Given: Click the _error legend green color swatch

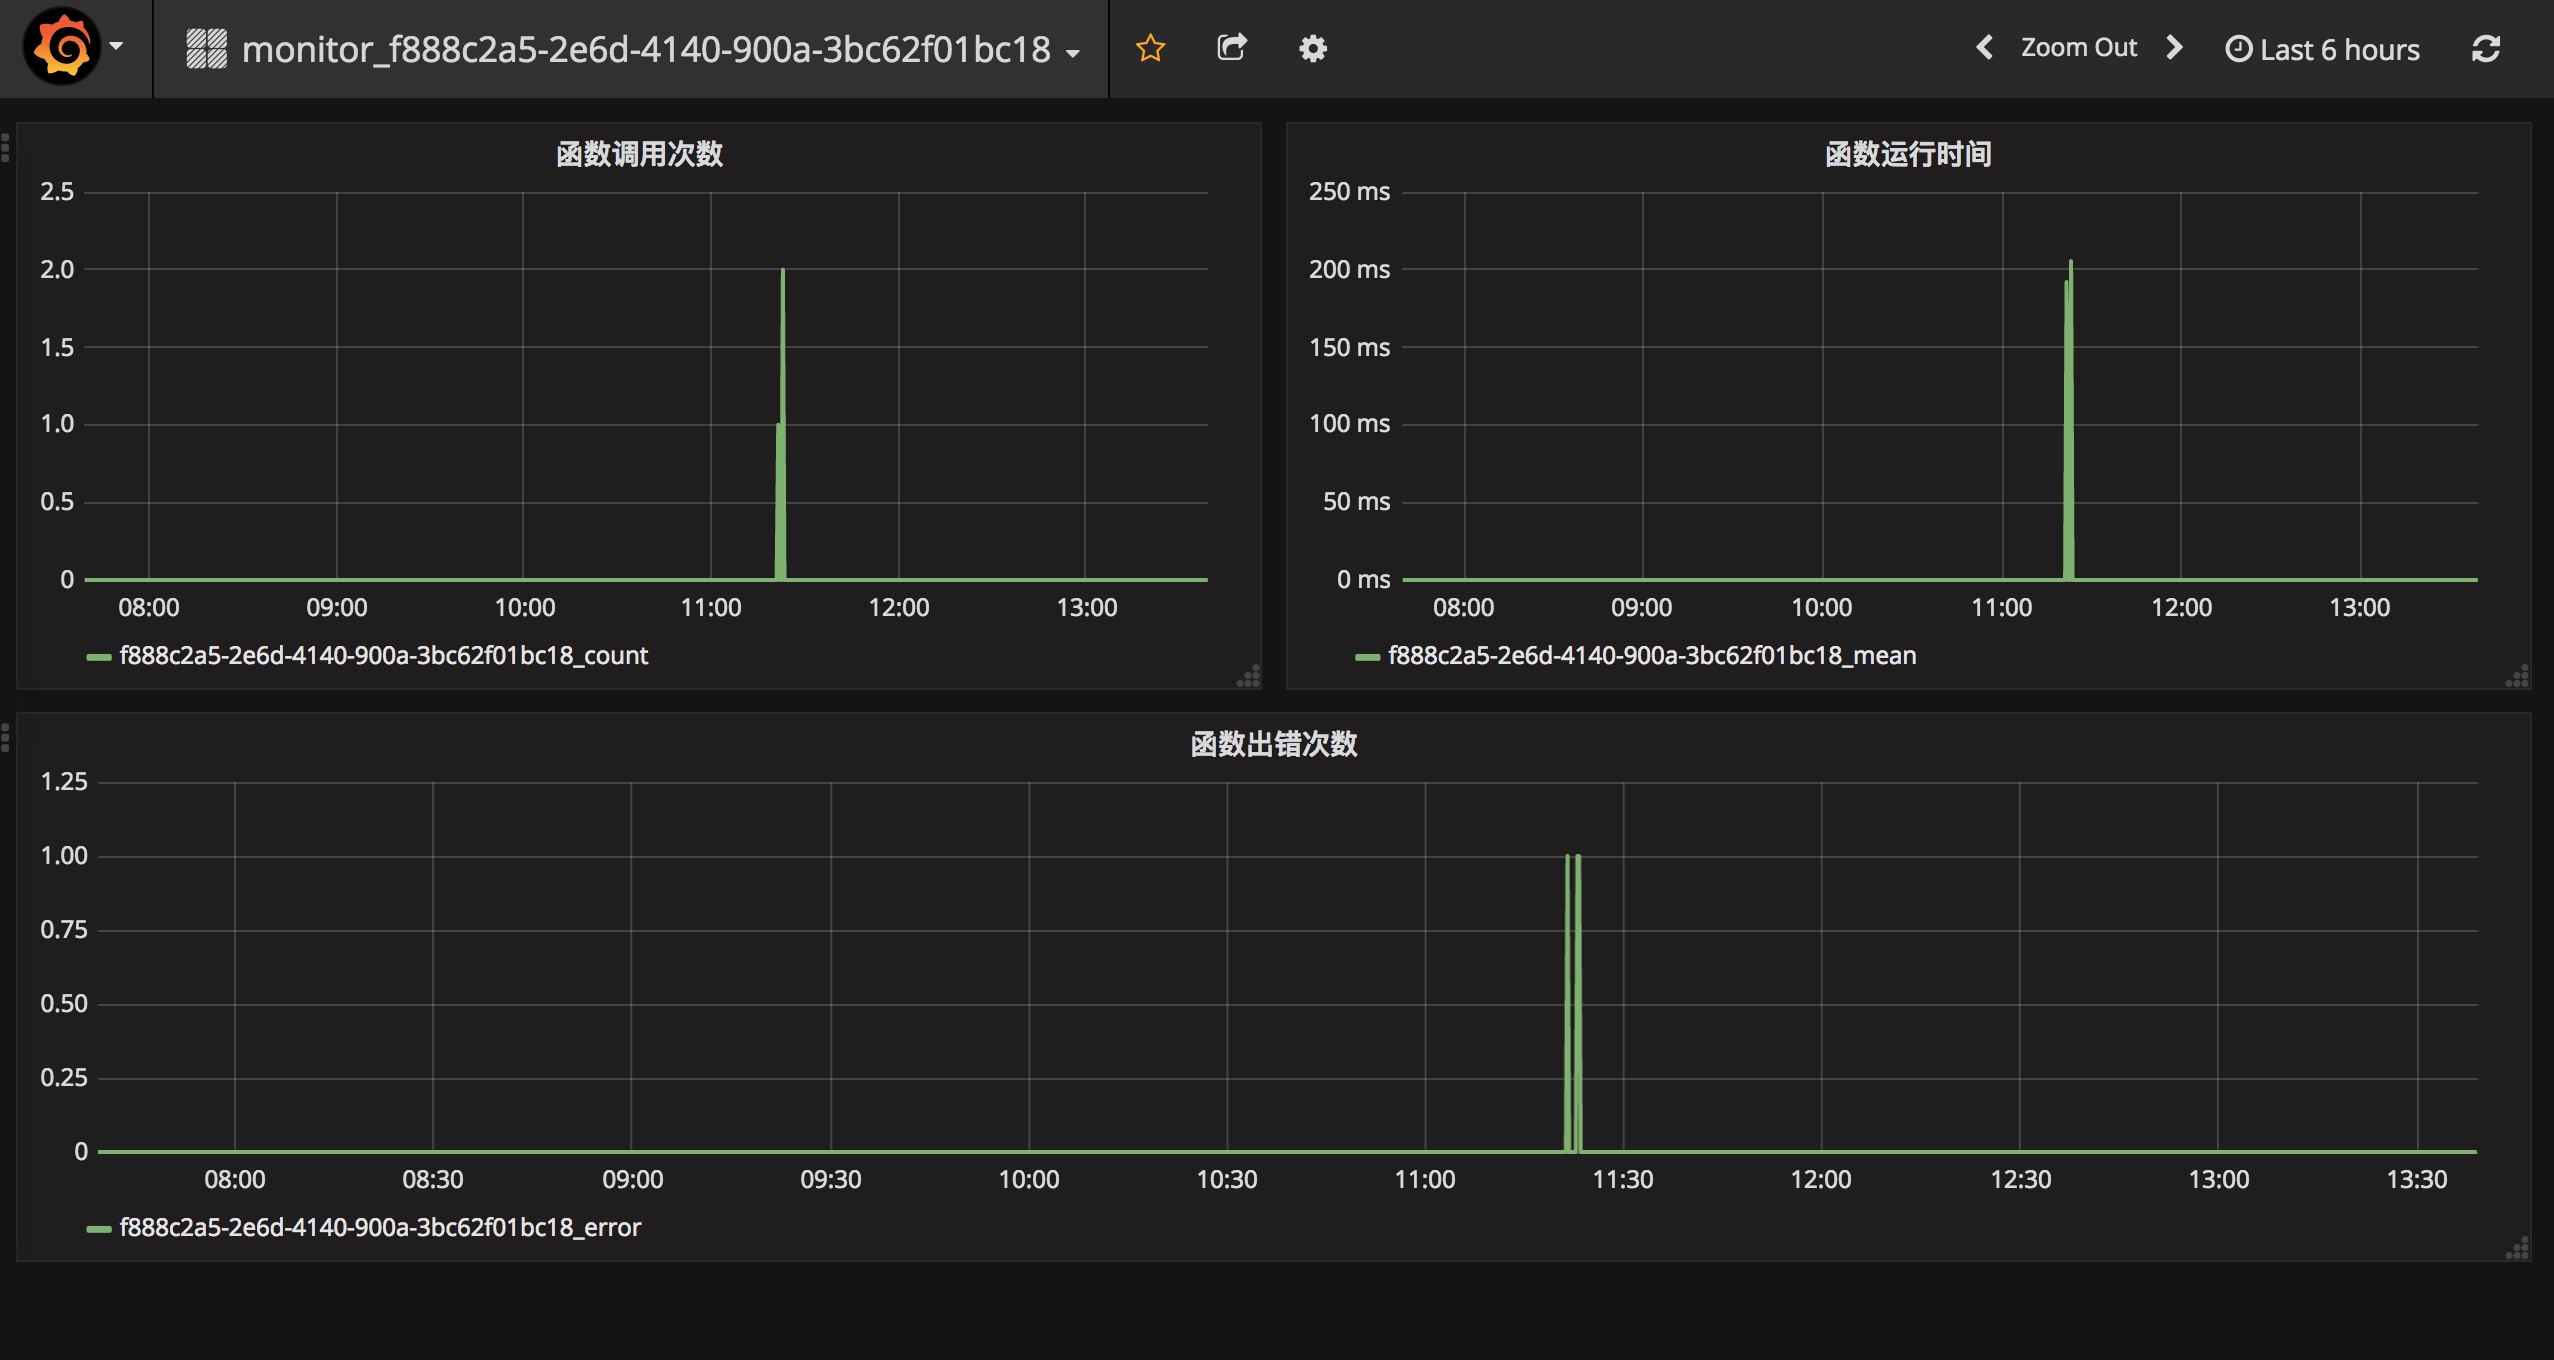Looking at the screenshot, I should 98,1229.
